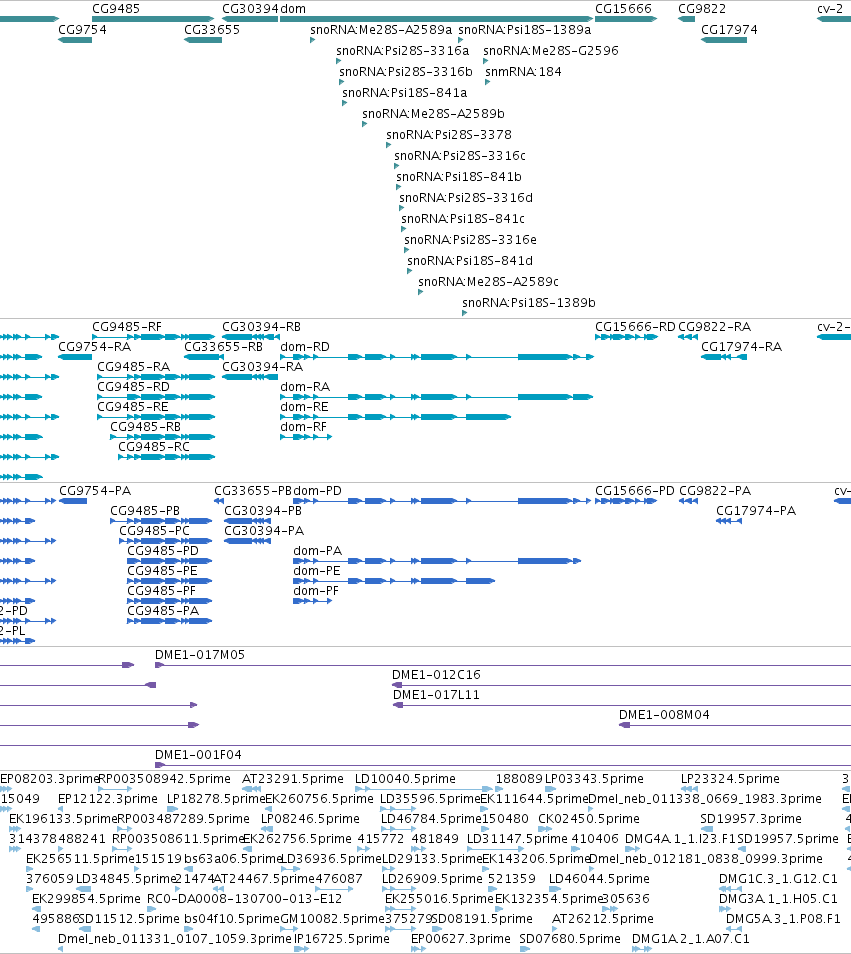Click the LP23324.5prime EST label

coord(730,779)
